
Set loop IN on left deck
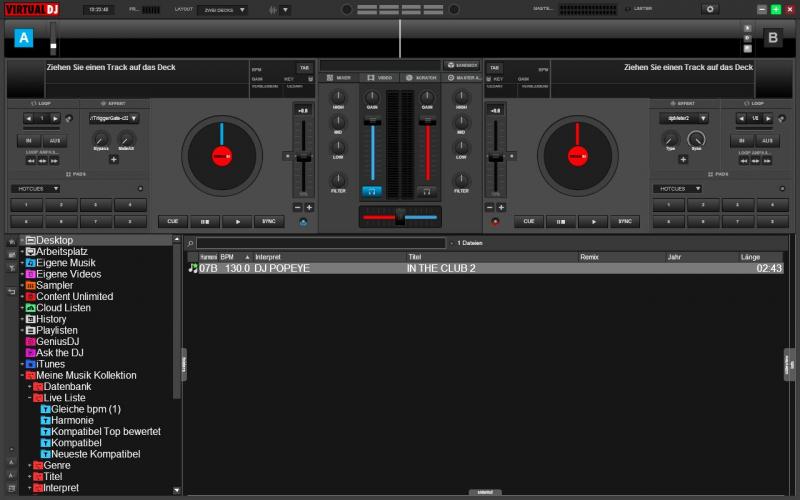click(x=29, y=141)
